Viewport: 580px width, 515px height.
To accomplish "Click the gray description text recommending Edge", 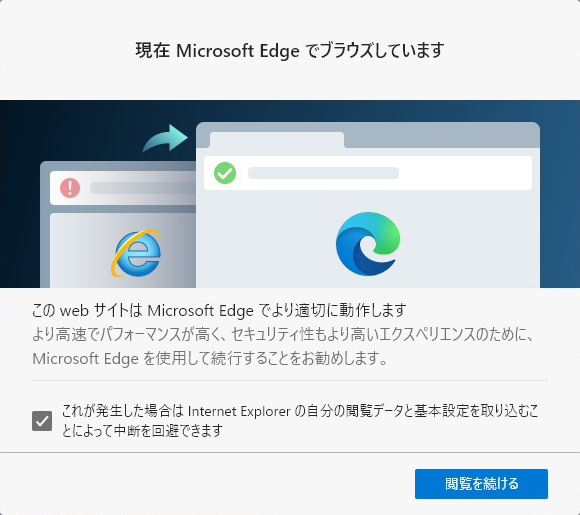I will click(x=283, y=347).
